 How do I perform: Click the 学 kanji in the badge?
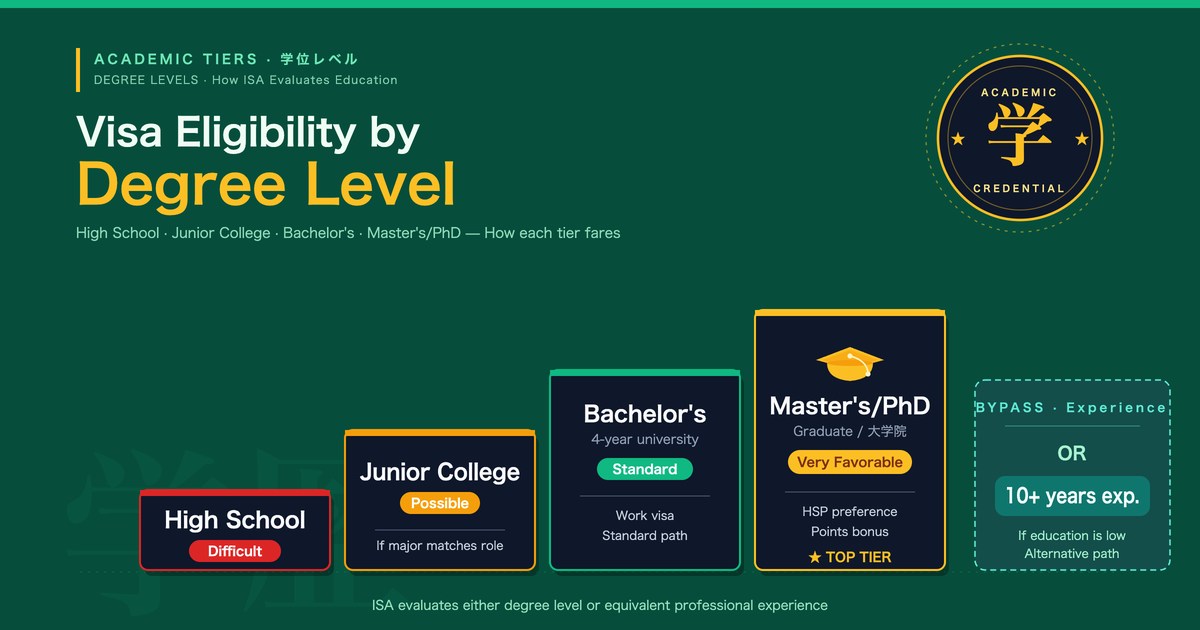click(x=1019, y=136)
